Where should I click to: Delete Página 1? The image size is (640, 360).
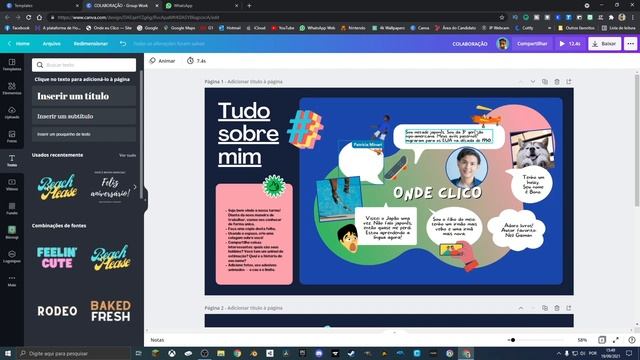pos(557,82)
